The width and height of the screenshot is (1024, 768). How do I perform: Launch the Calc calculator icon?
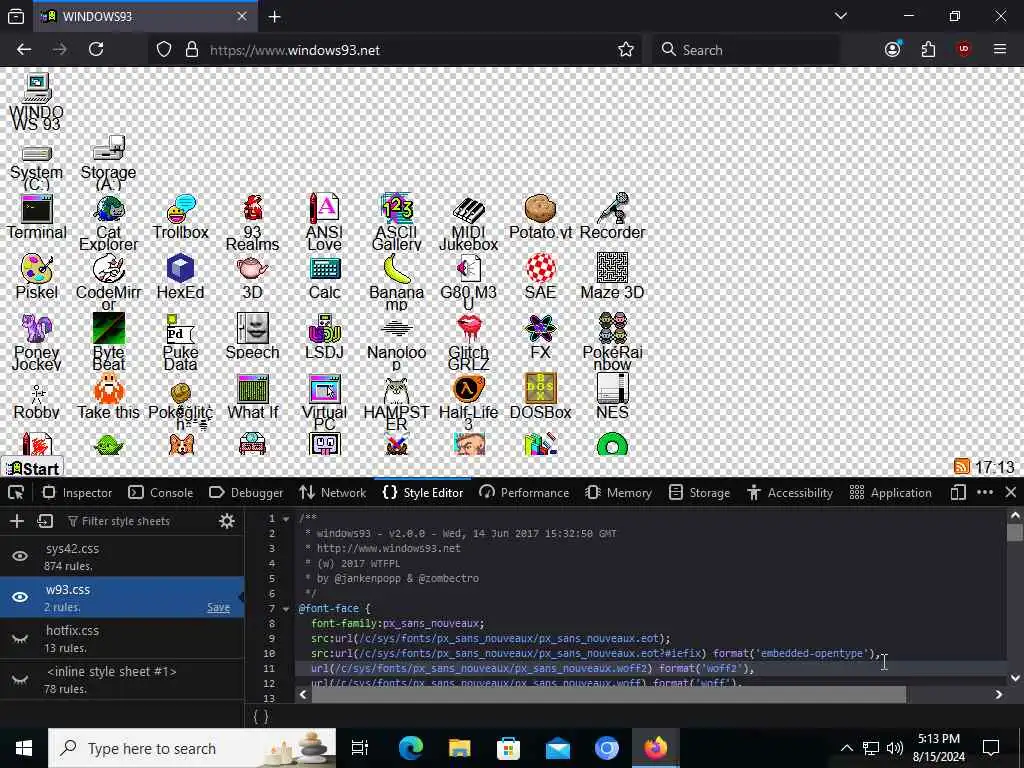pyautogui.click(x=325, y=278)
